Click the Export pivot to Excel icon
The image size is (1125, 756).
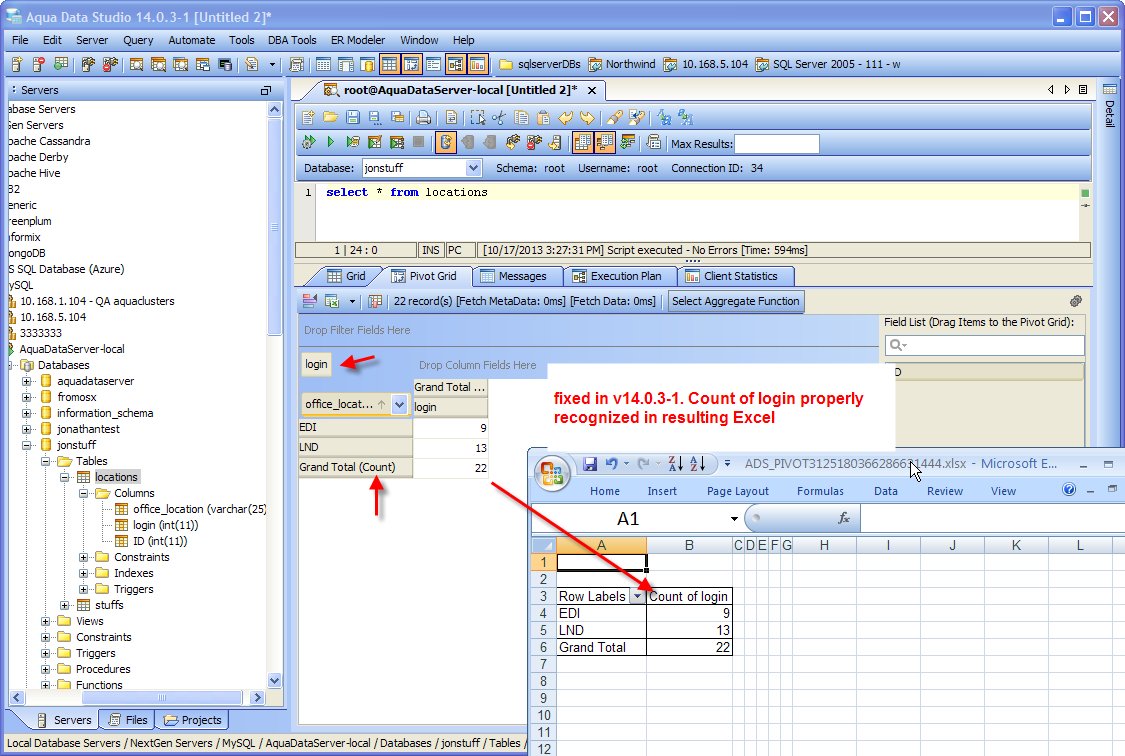(331, 301)
